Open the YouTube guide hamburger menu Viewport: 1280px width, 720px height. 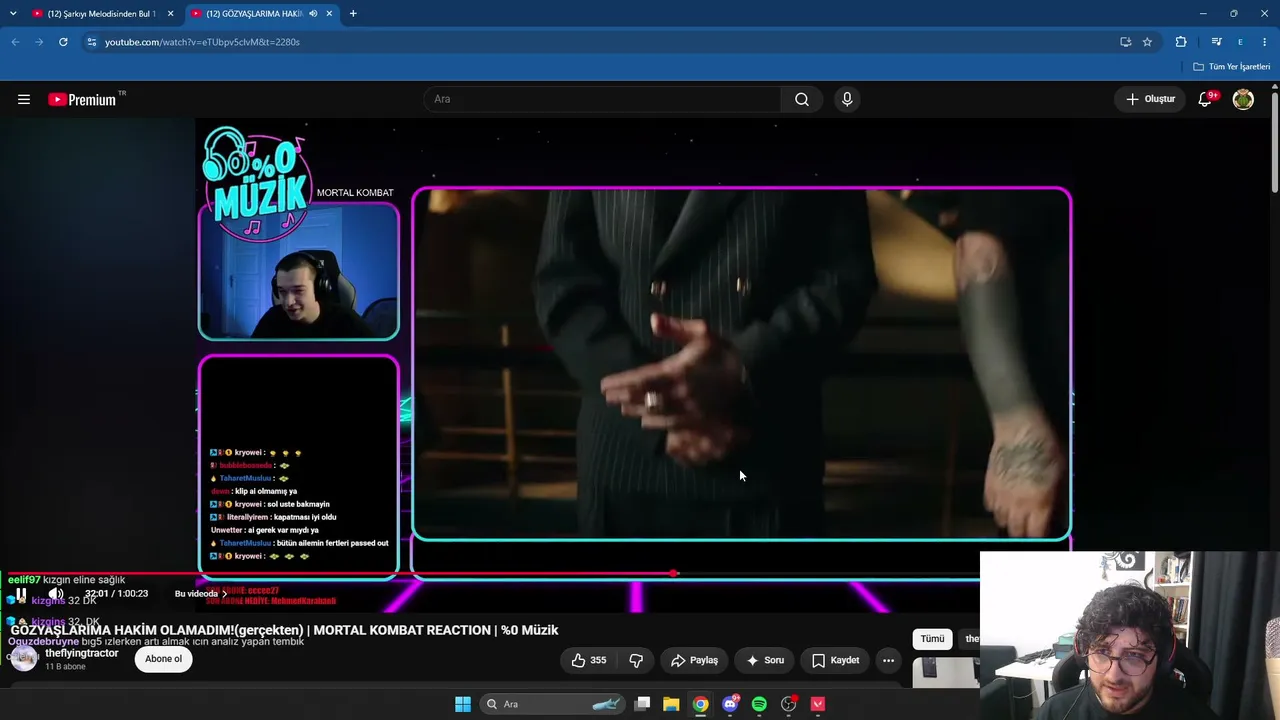[x=24, y=99]
